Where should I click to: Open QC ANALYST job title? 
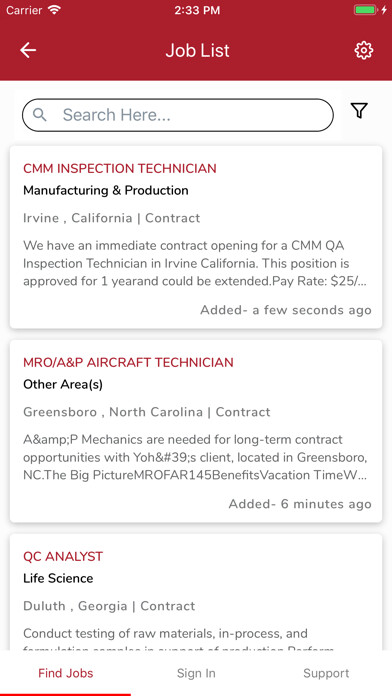tap(63, 557)
